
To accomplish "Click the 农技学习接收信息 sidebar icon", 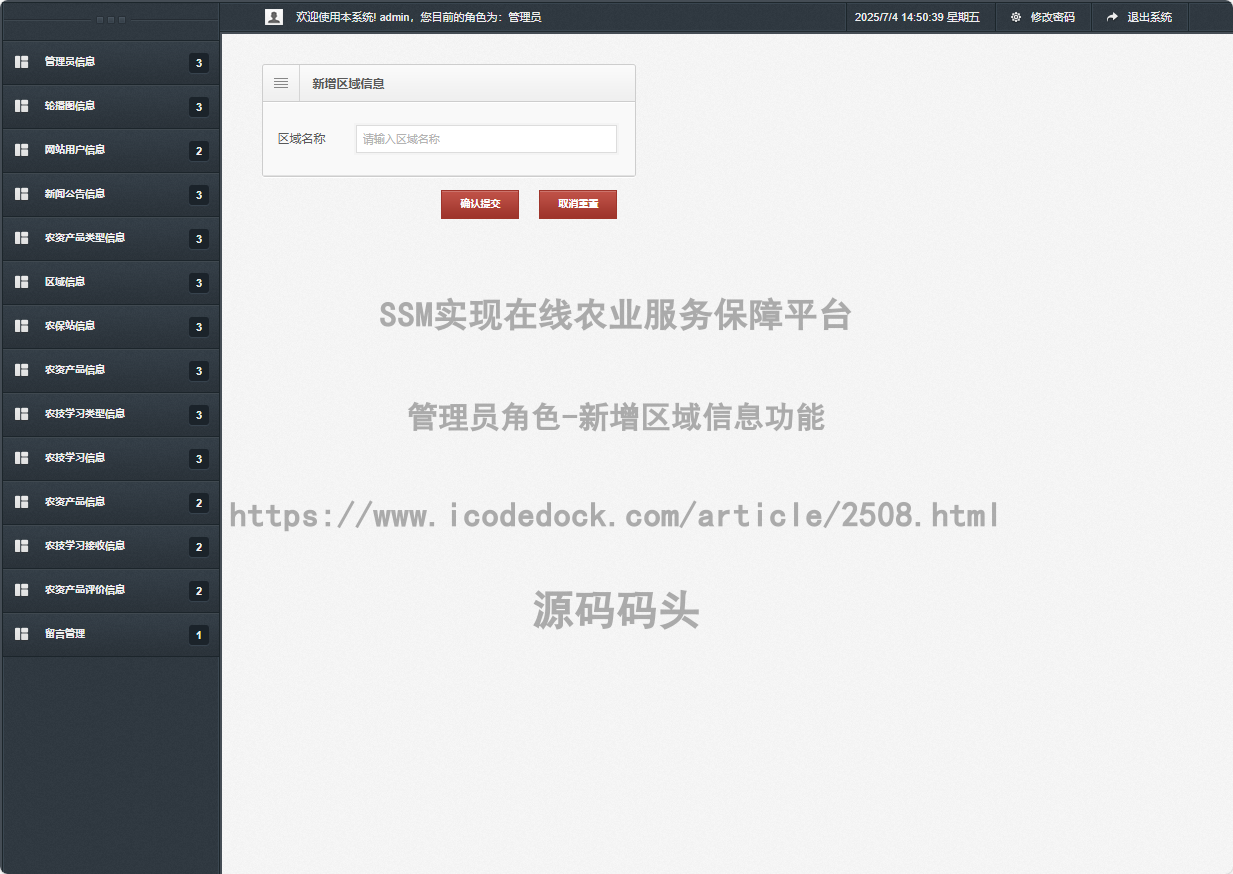I will click(21, 546).
